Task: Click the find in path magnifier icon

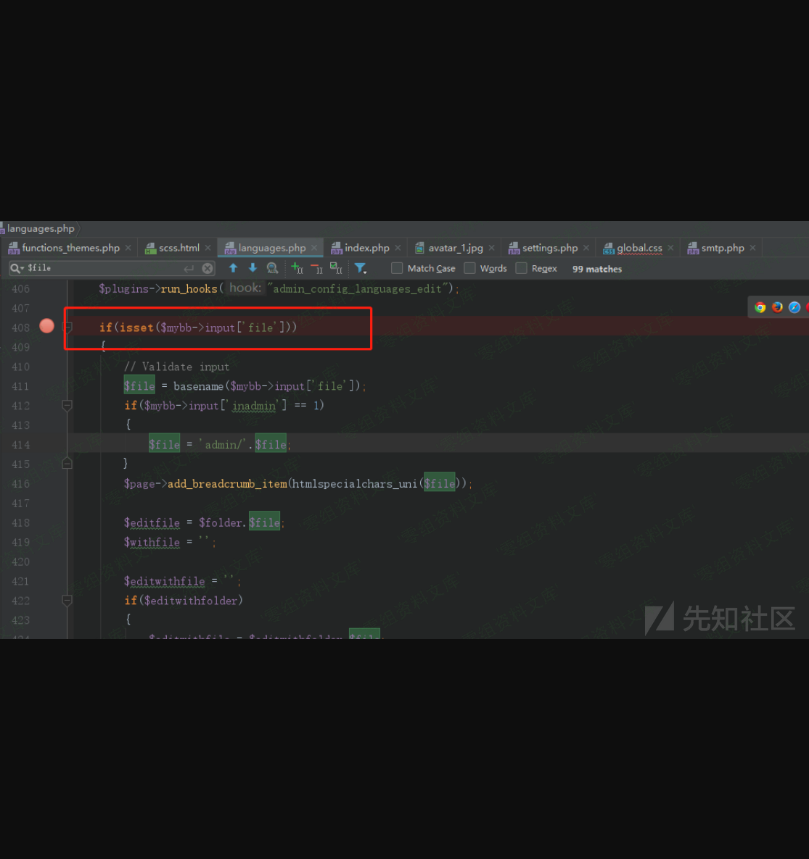Action: click(272, 268)
